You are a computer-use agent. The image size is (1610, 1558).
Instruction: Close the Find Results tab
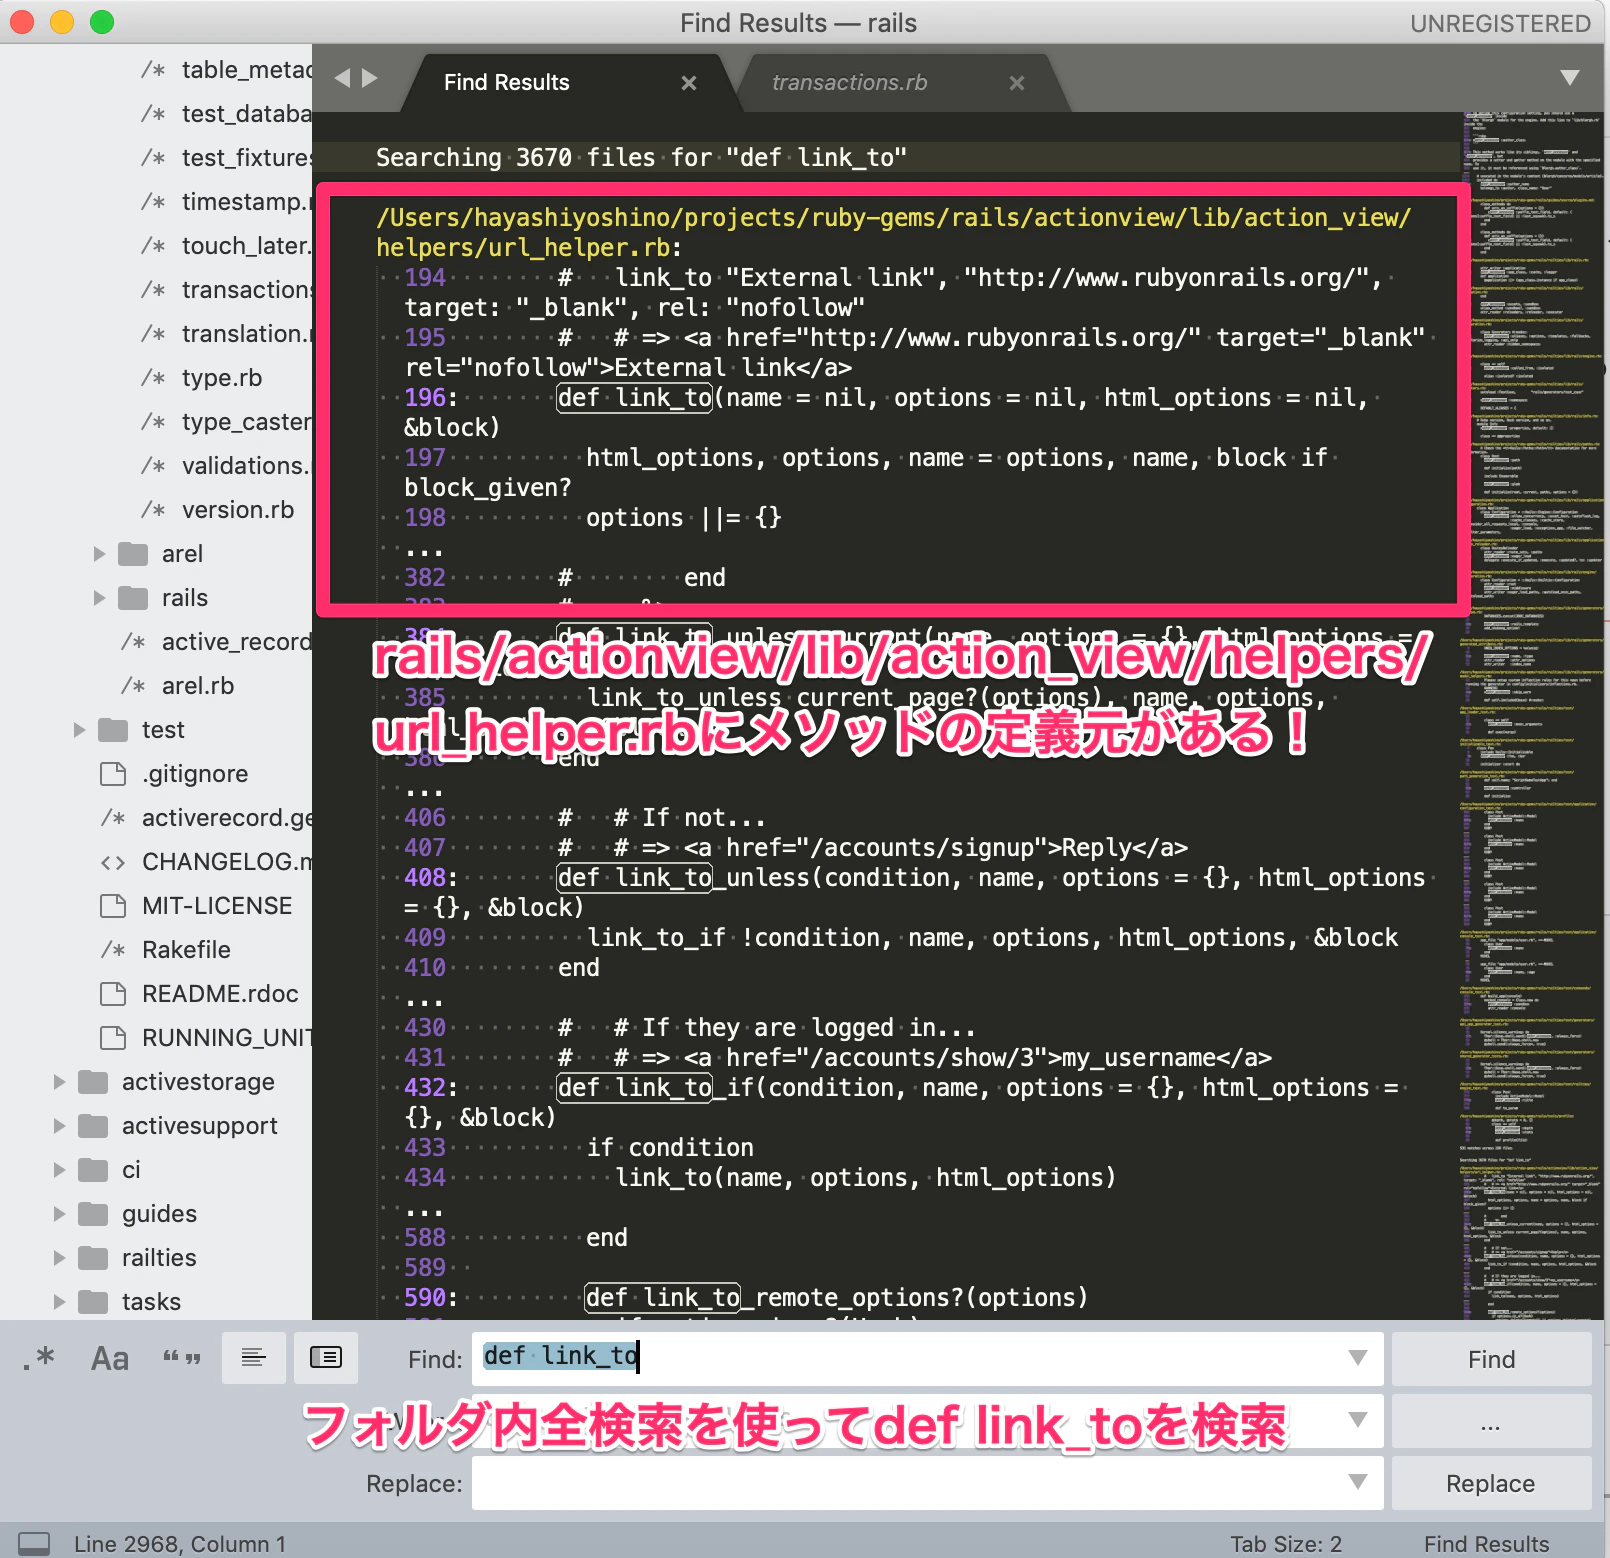[x=689, y=83]
